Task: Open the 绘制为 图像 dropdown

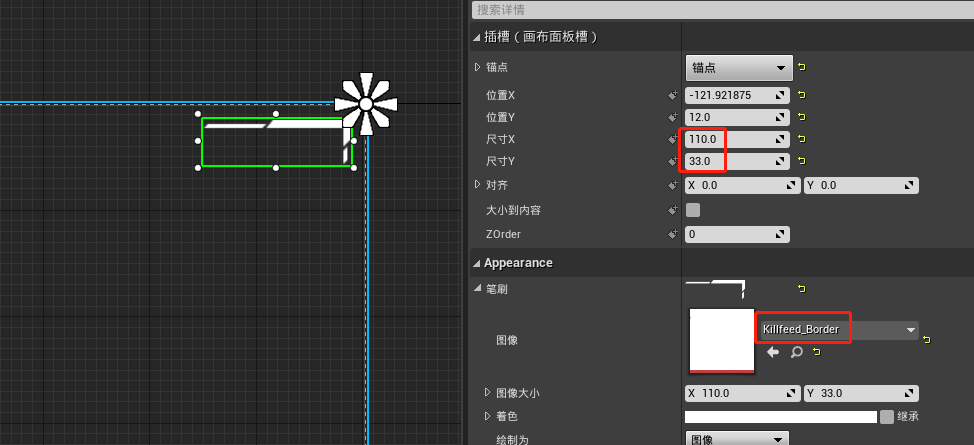Action: [x=737, y=439]
